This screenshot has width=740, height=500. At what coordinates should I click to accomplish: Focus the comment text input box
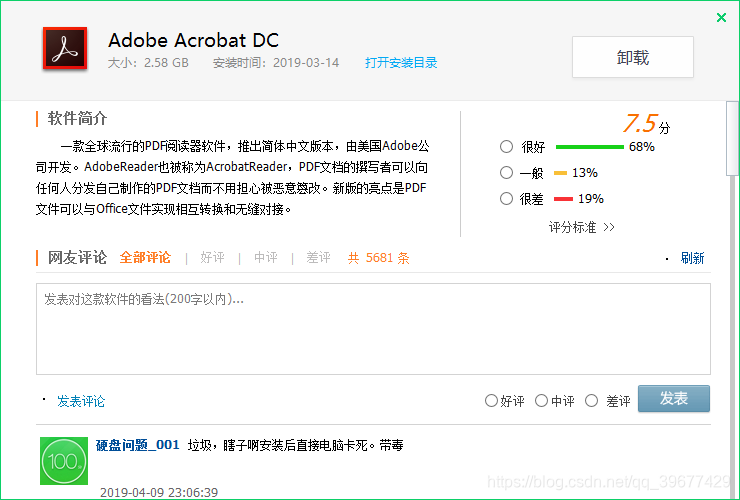click(373, 329)
